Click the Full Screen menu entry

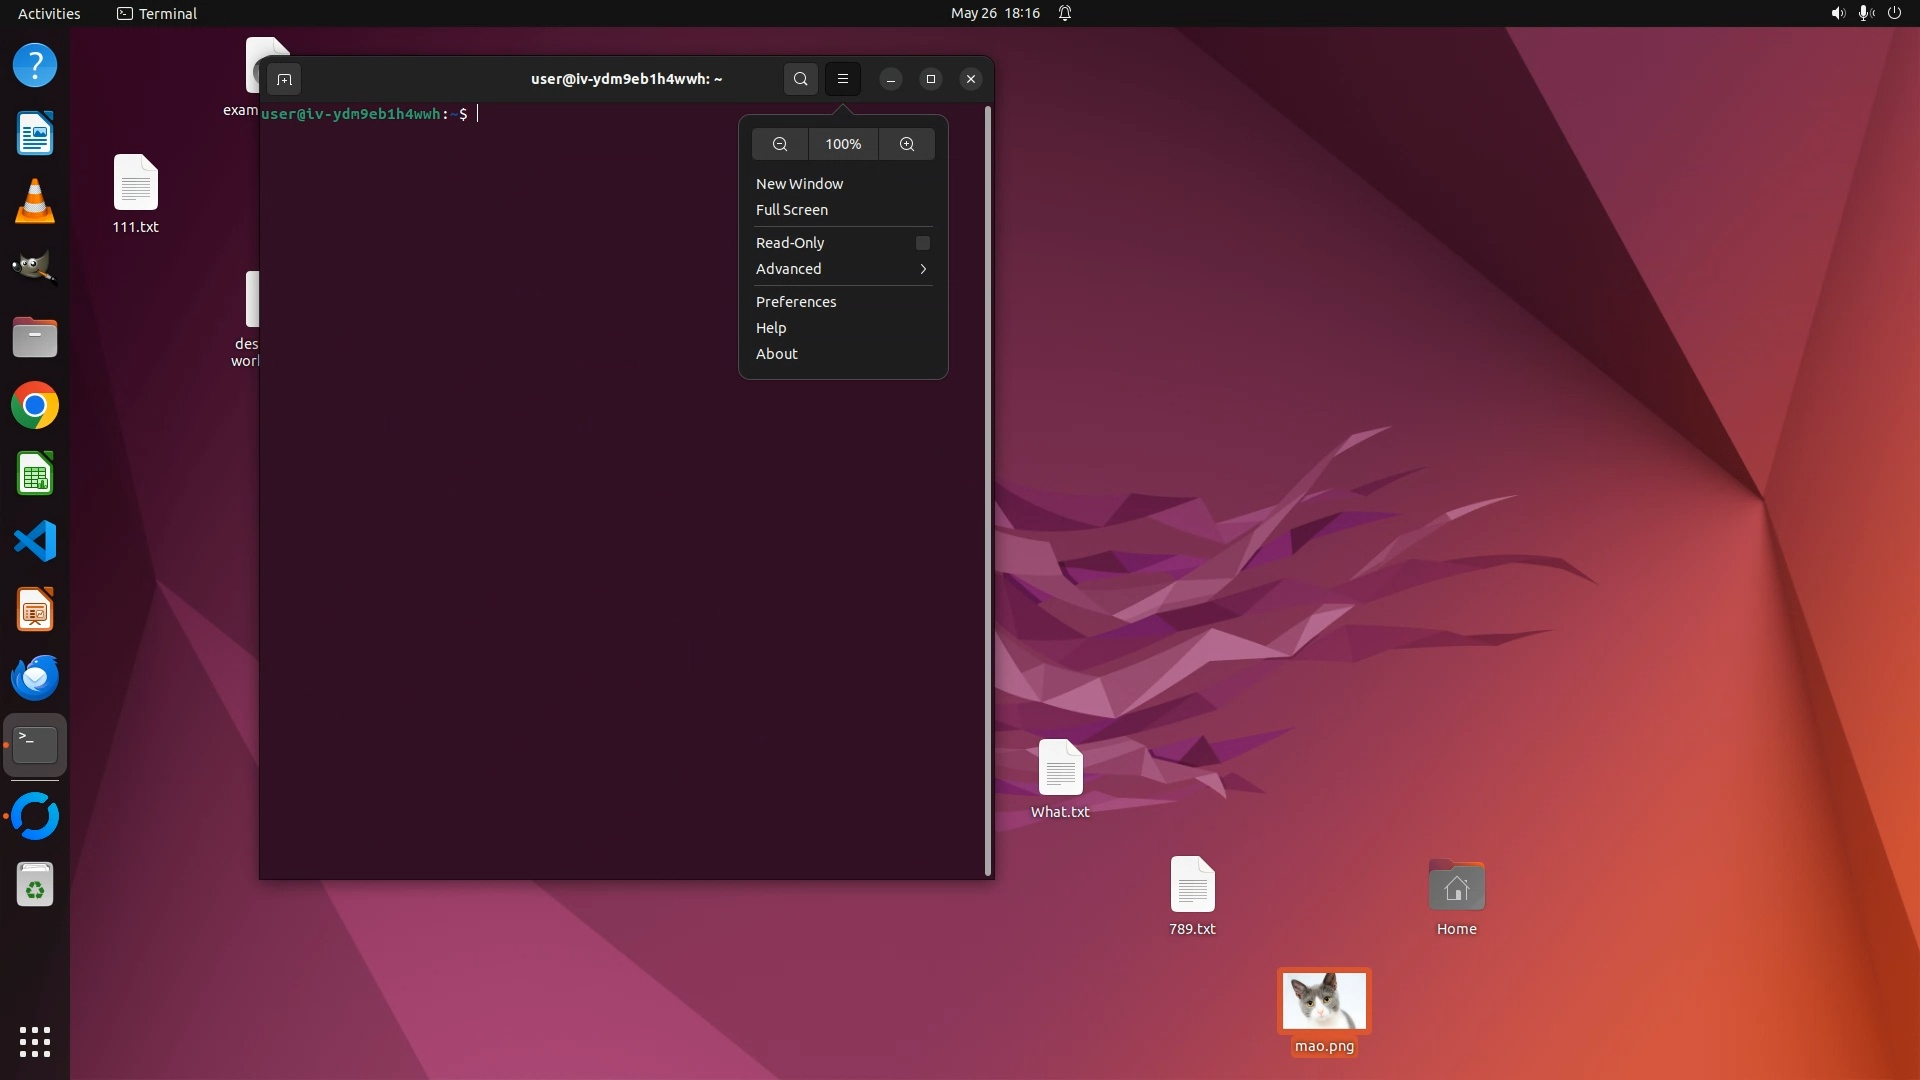(x=792, y=210)
